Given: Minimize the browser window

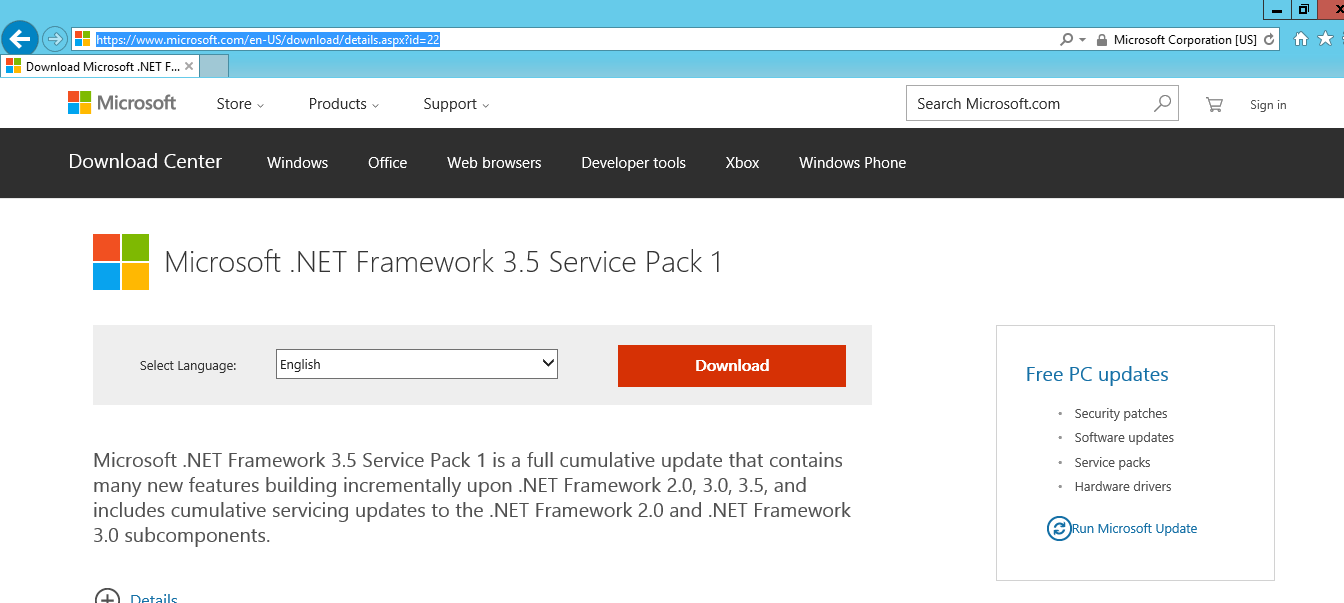Looking at the screenshot, I should pyautogui.click(x=1277, y=10).
